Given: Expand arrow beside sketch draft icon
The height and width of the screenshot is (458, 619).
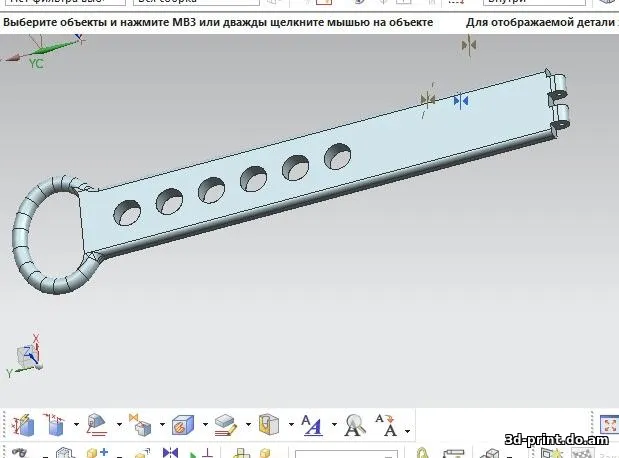Looking at the screenshot, I should coord(119,425).
